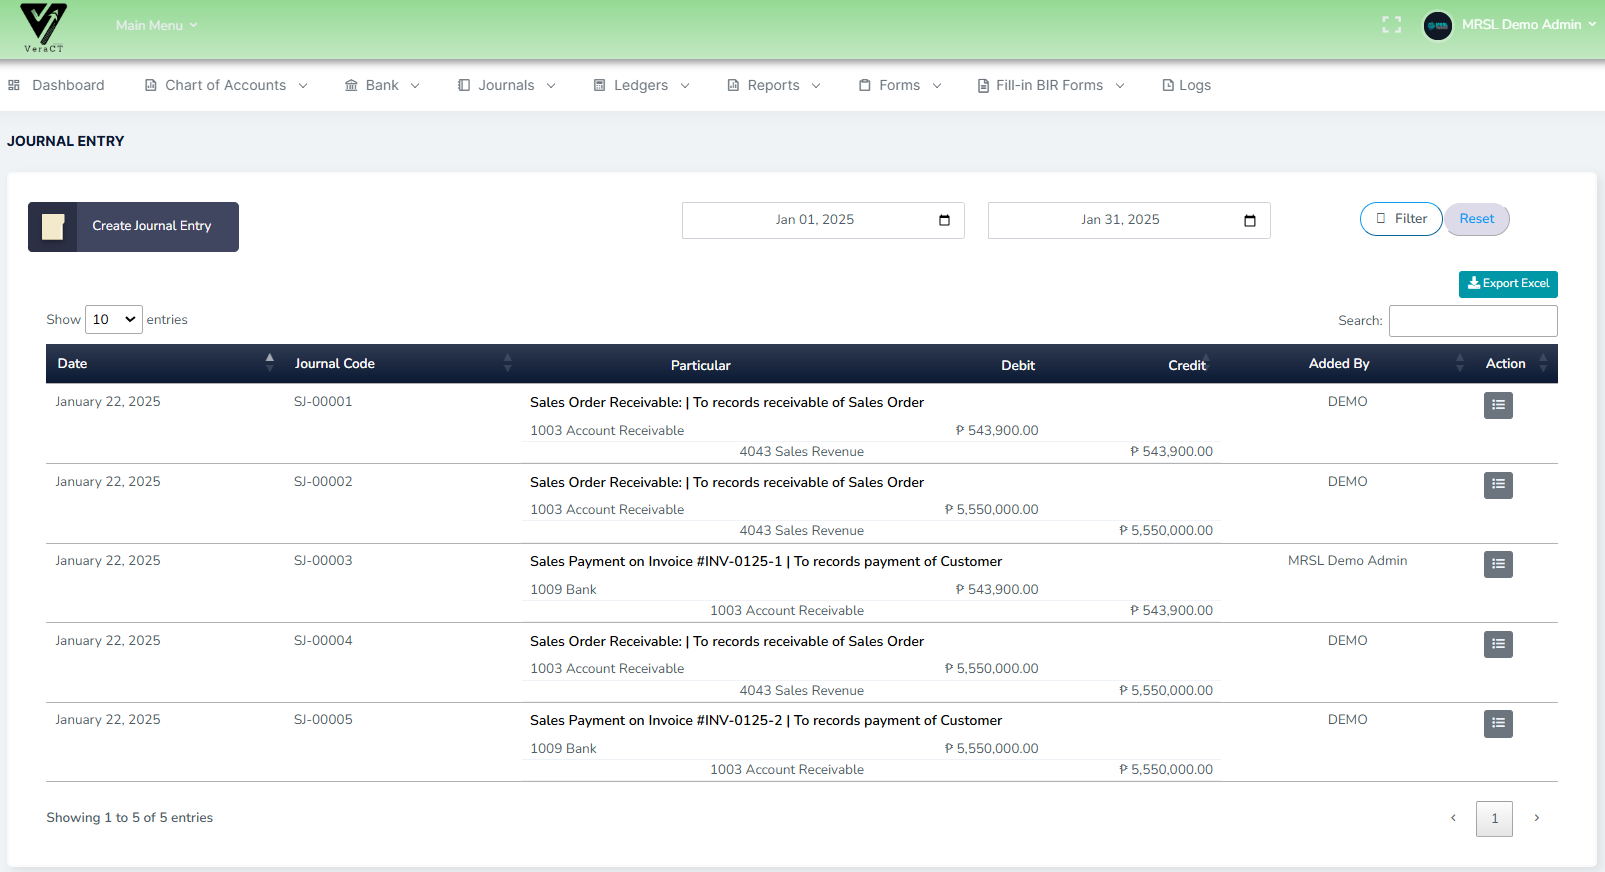The height and width of the screenshot is (872, 1605).
Task: Focus the Search input field
Action: click(1472, 321)
